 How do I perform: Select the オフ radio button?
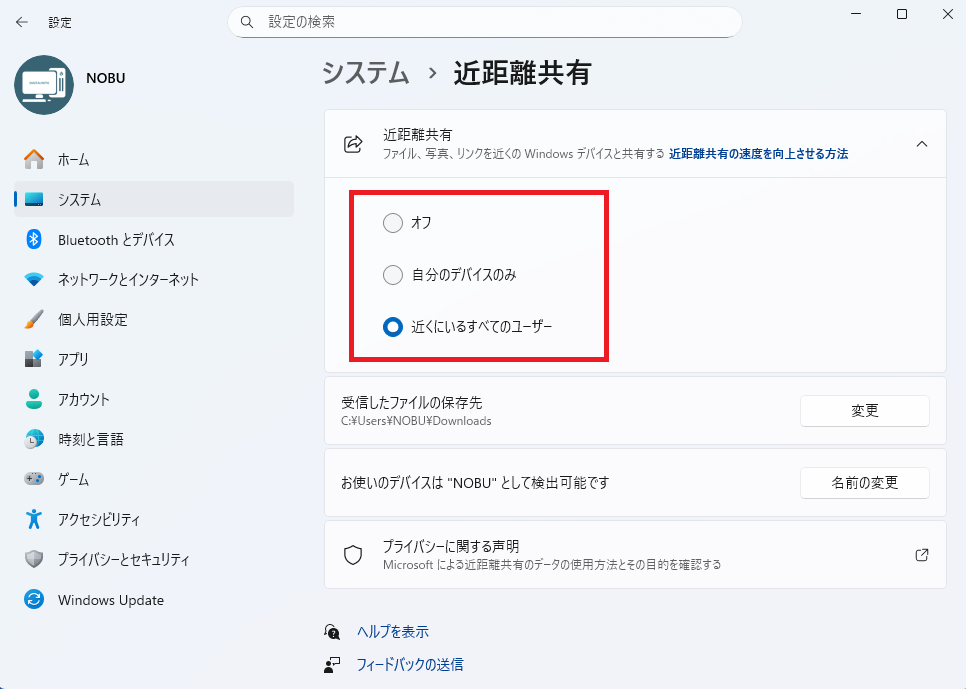393,223
